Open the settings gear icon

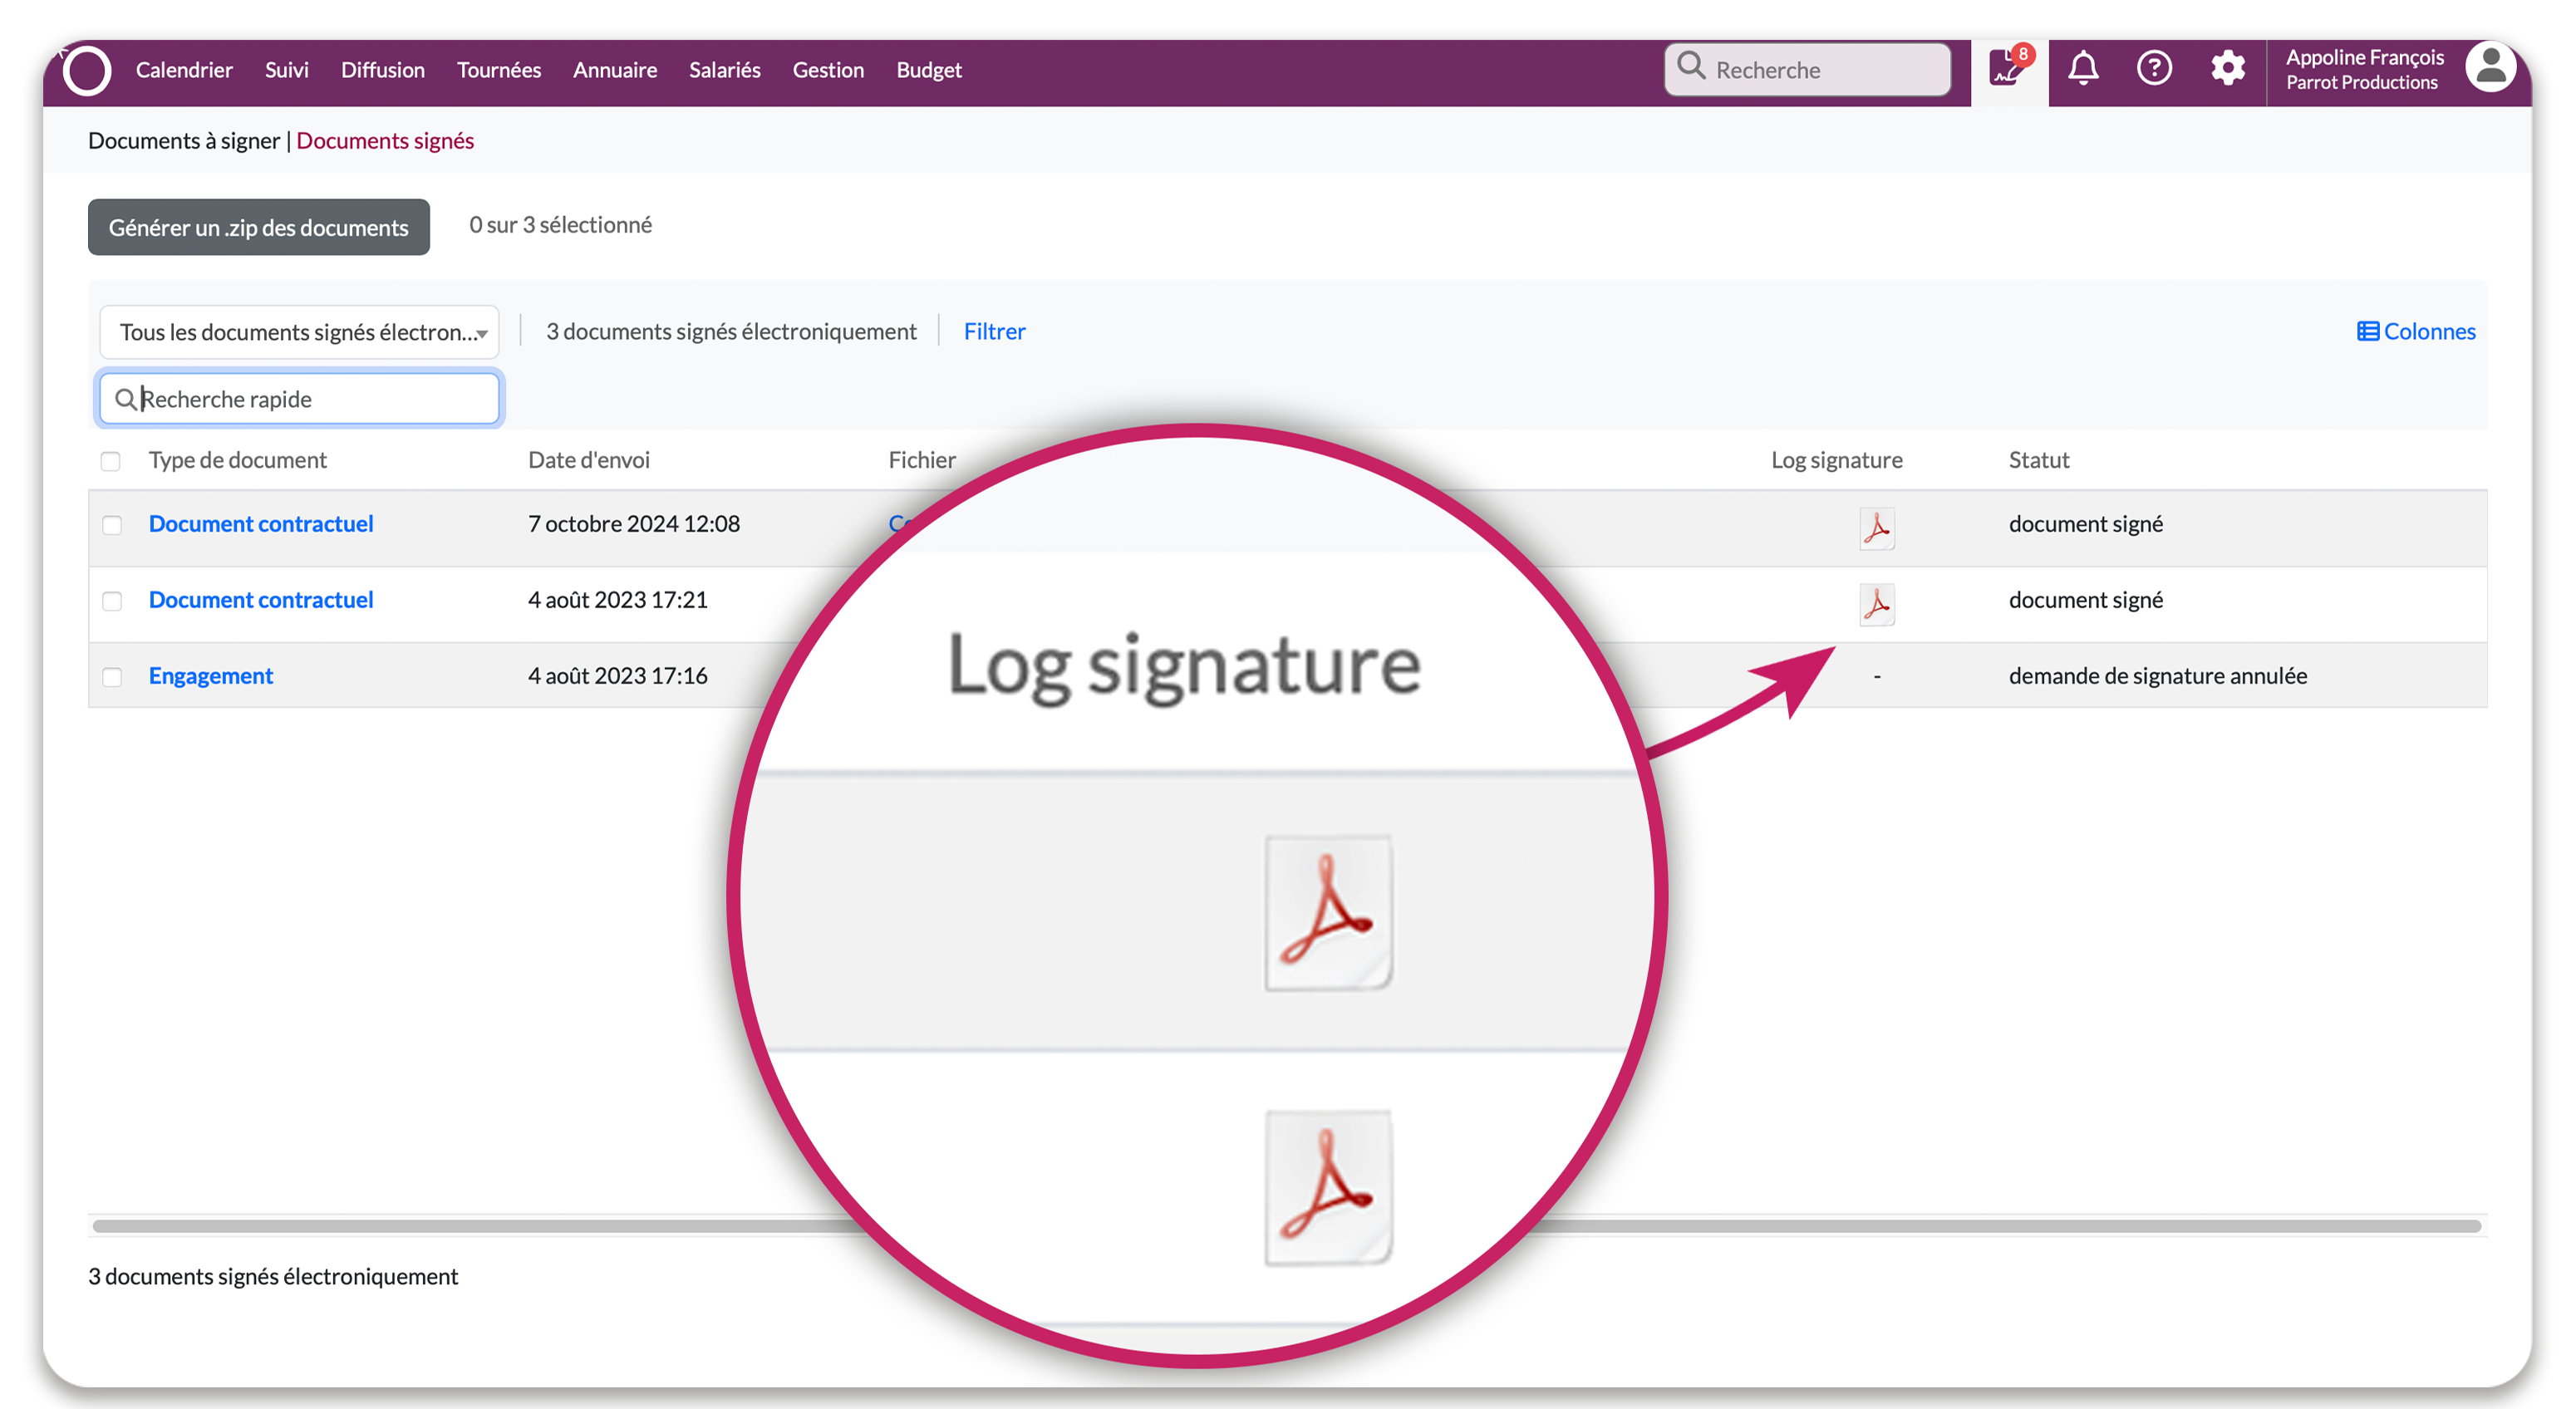2227,69
